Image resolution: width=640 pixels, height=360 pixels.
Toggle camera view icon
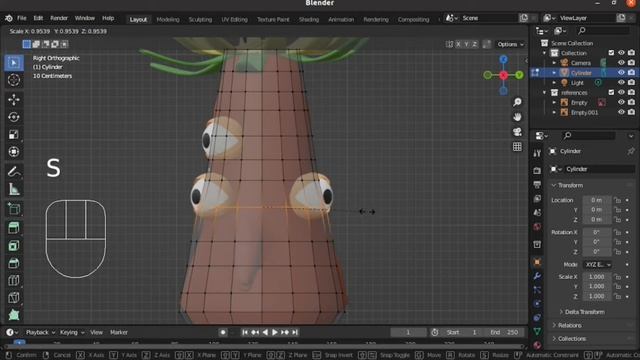517,132
